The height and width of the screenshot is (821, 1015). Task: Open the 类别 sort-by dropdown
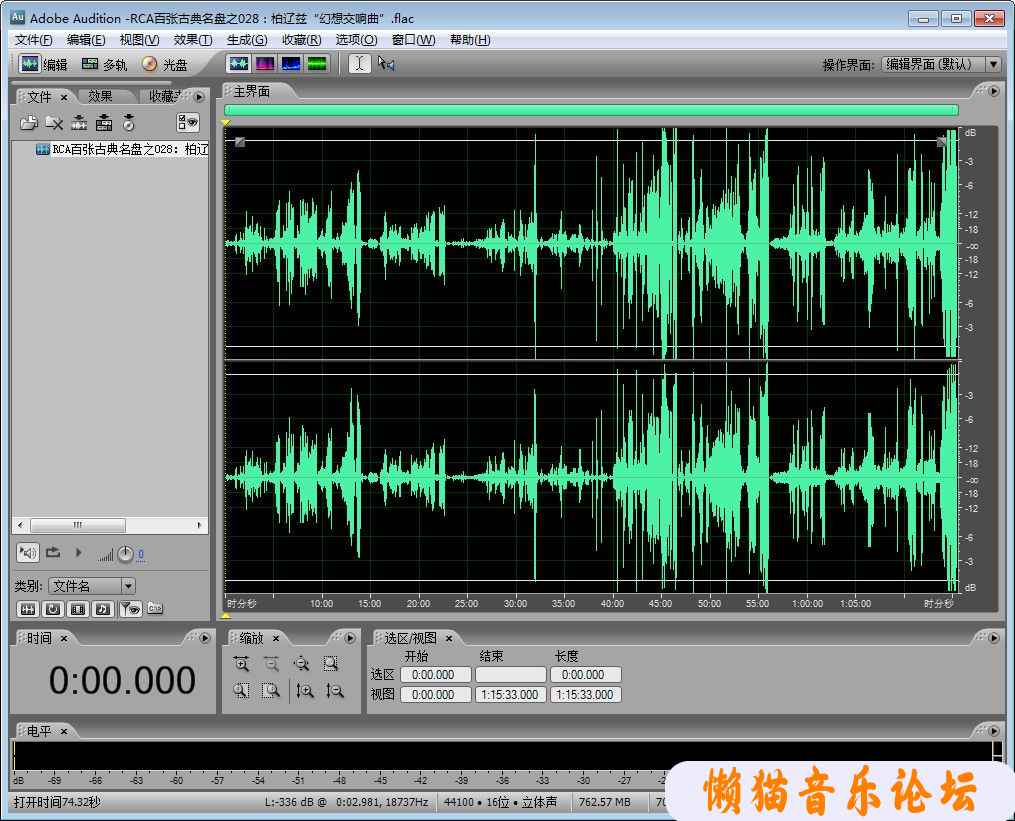pos(127,586)
